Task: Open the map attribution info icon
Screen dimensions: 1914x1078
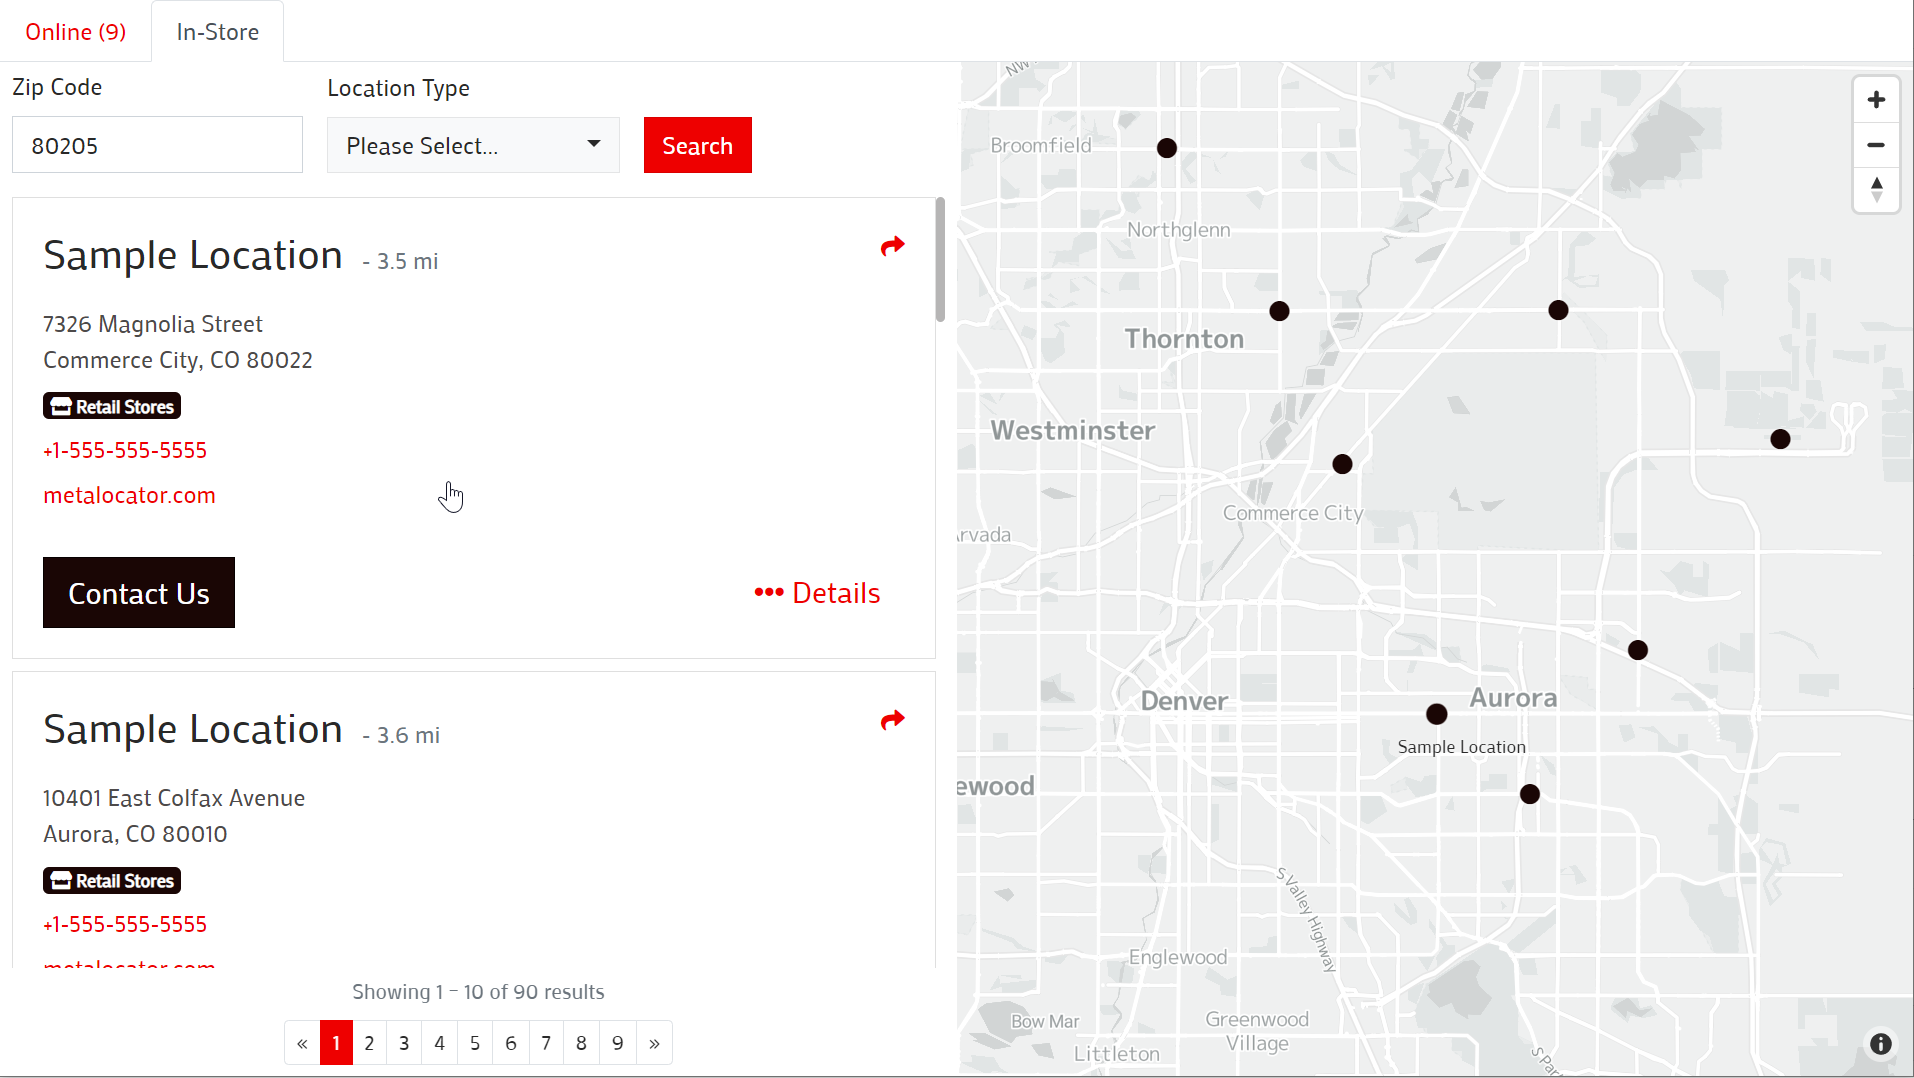Action: click(1880, 1043)
